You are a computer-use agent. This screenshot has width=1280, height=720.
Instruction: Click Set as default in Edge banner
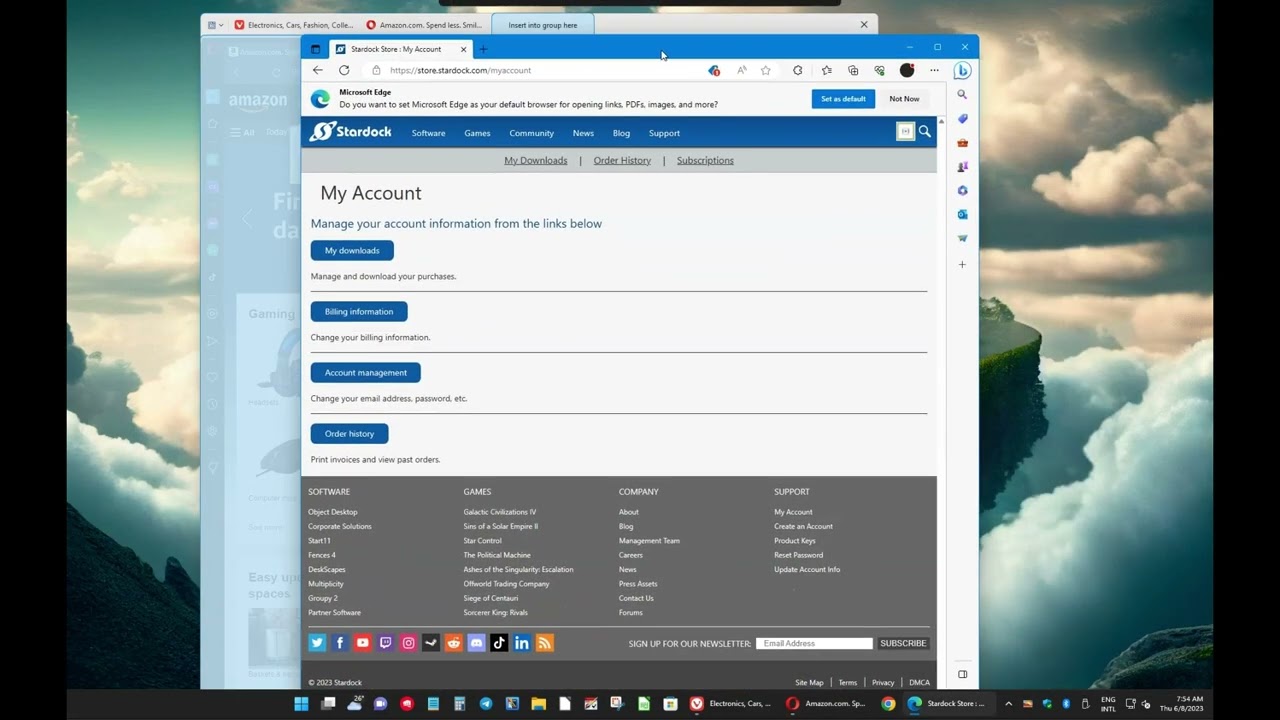(x=843, y=99)
